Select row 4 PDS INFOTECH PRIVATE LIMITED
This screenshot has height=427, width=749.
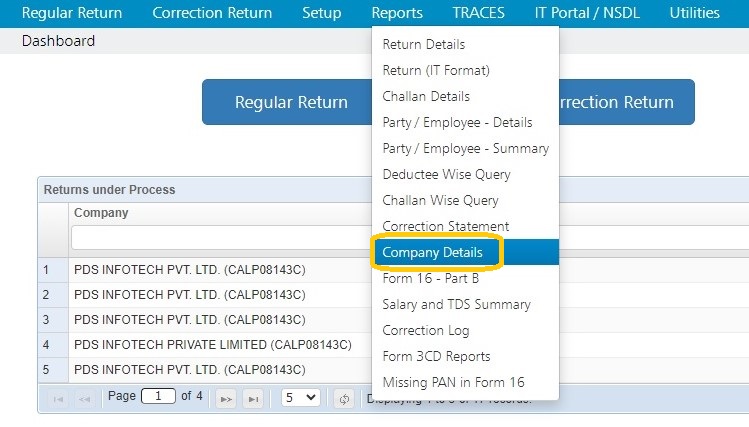coord(212,345)
